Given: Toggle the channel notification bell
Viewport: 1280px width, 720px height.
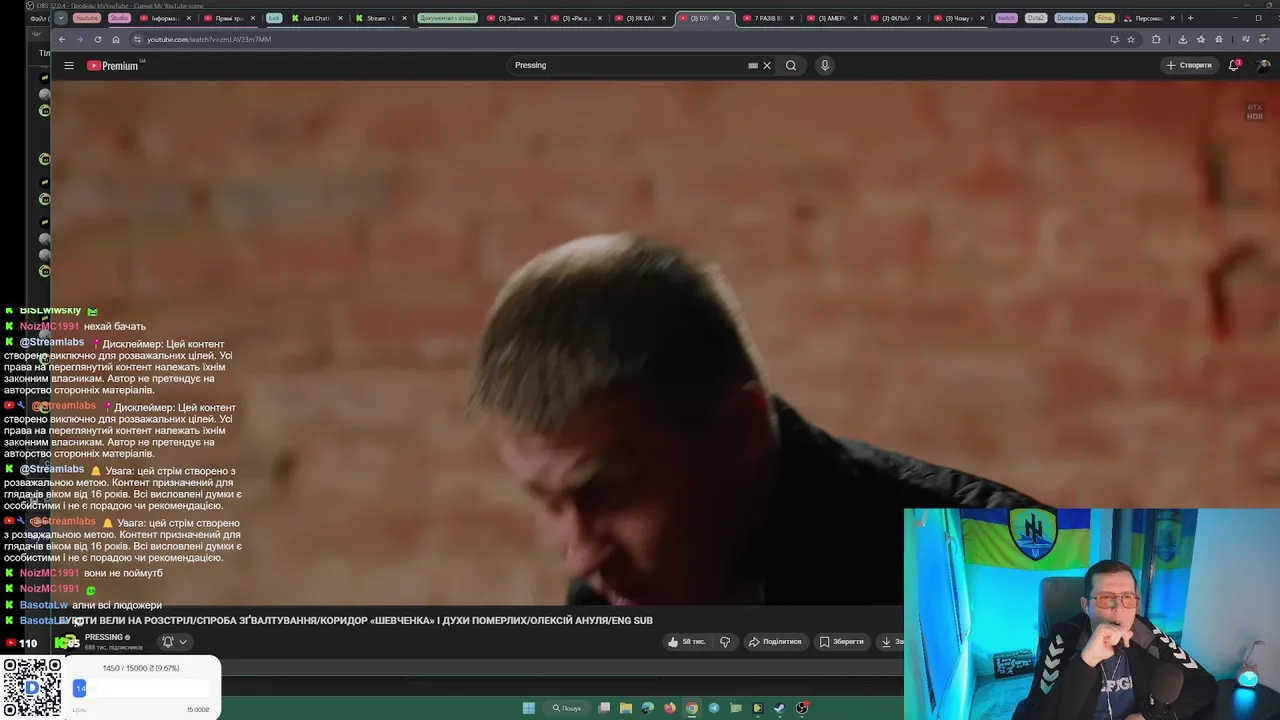Looking at the screenshot, I should coord(168,642).
